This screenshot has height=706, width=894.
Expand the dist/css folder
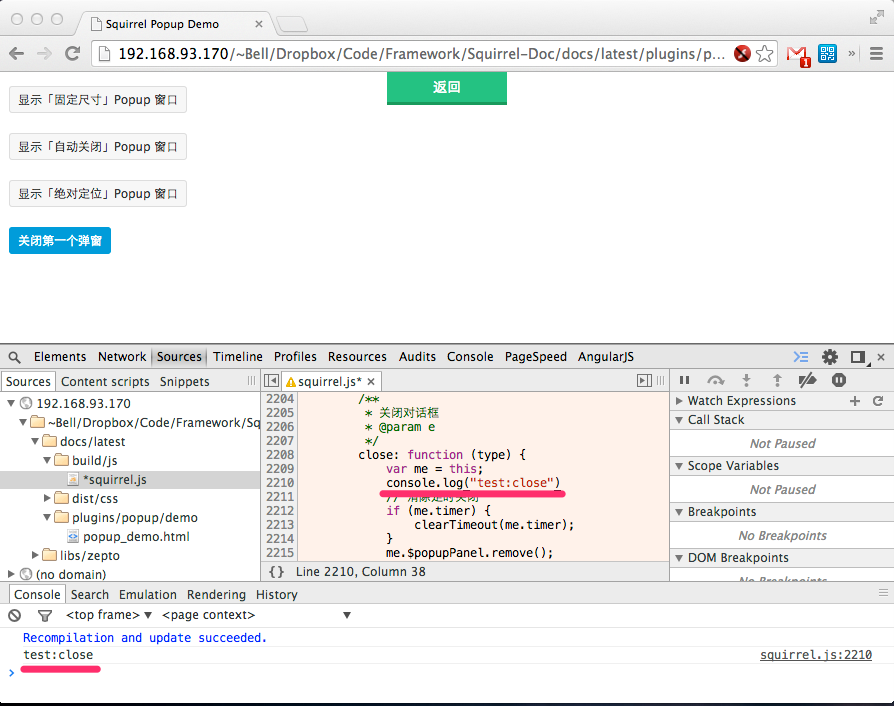click(47, 498)
